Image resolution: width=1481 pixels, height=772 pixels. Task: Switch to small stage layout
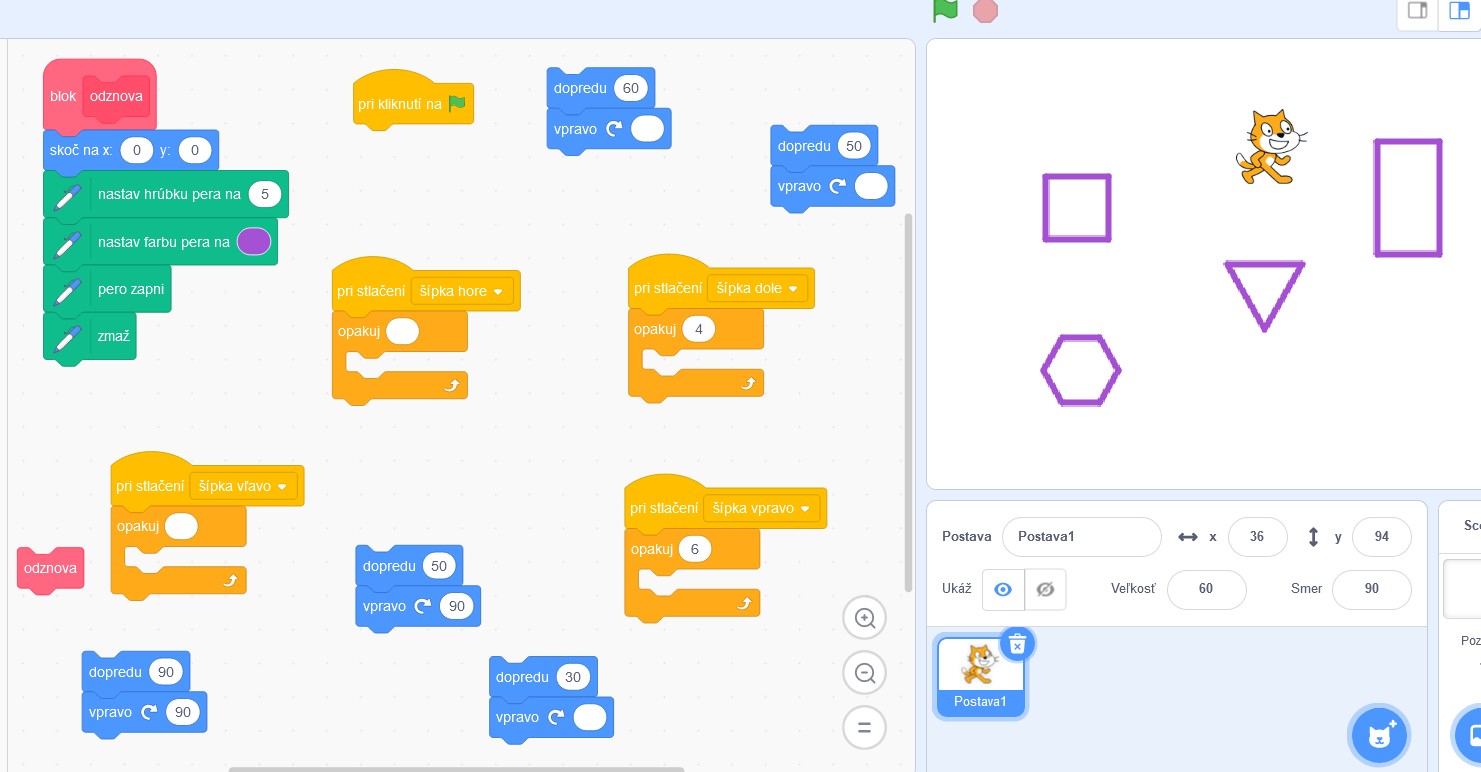point(1417,12)
